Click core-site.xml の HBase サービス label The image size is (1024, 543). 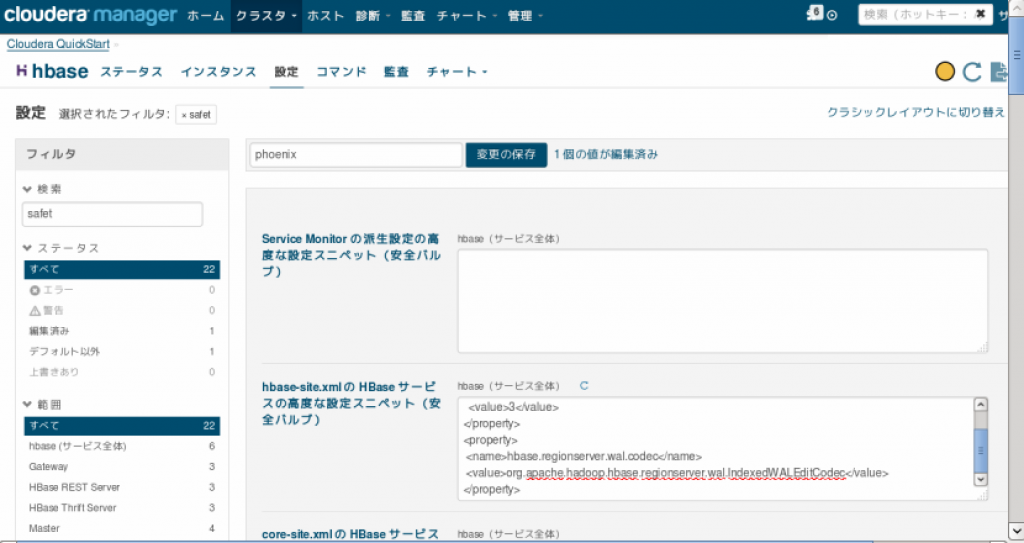tap(350, 534)
